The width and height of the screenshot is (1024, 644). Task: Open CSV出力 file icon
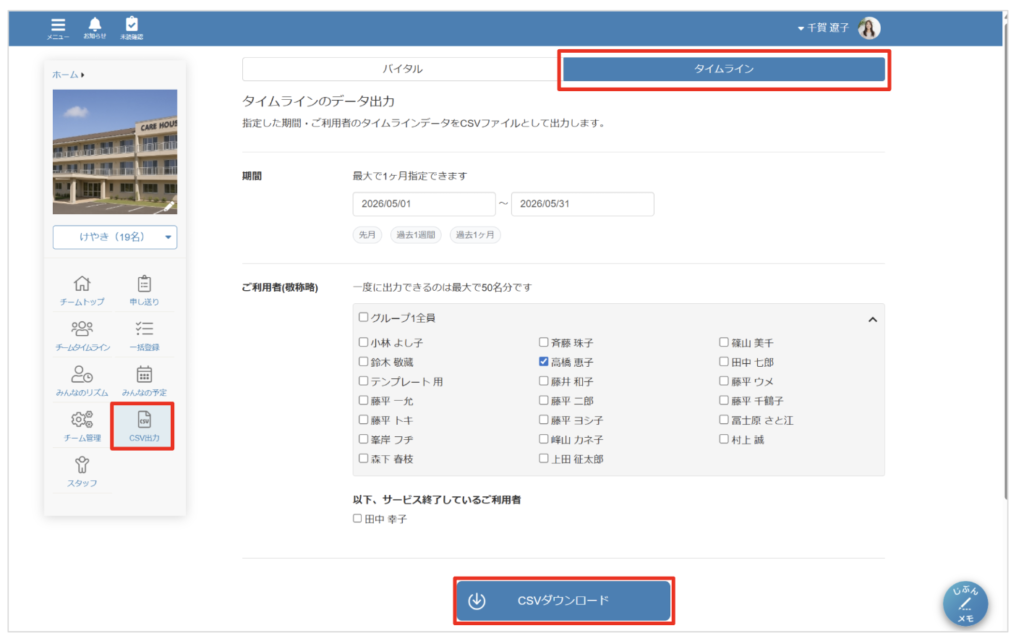pyautogui.click(x=143, y=427)
